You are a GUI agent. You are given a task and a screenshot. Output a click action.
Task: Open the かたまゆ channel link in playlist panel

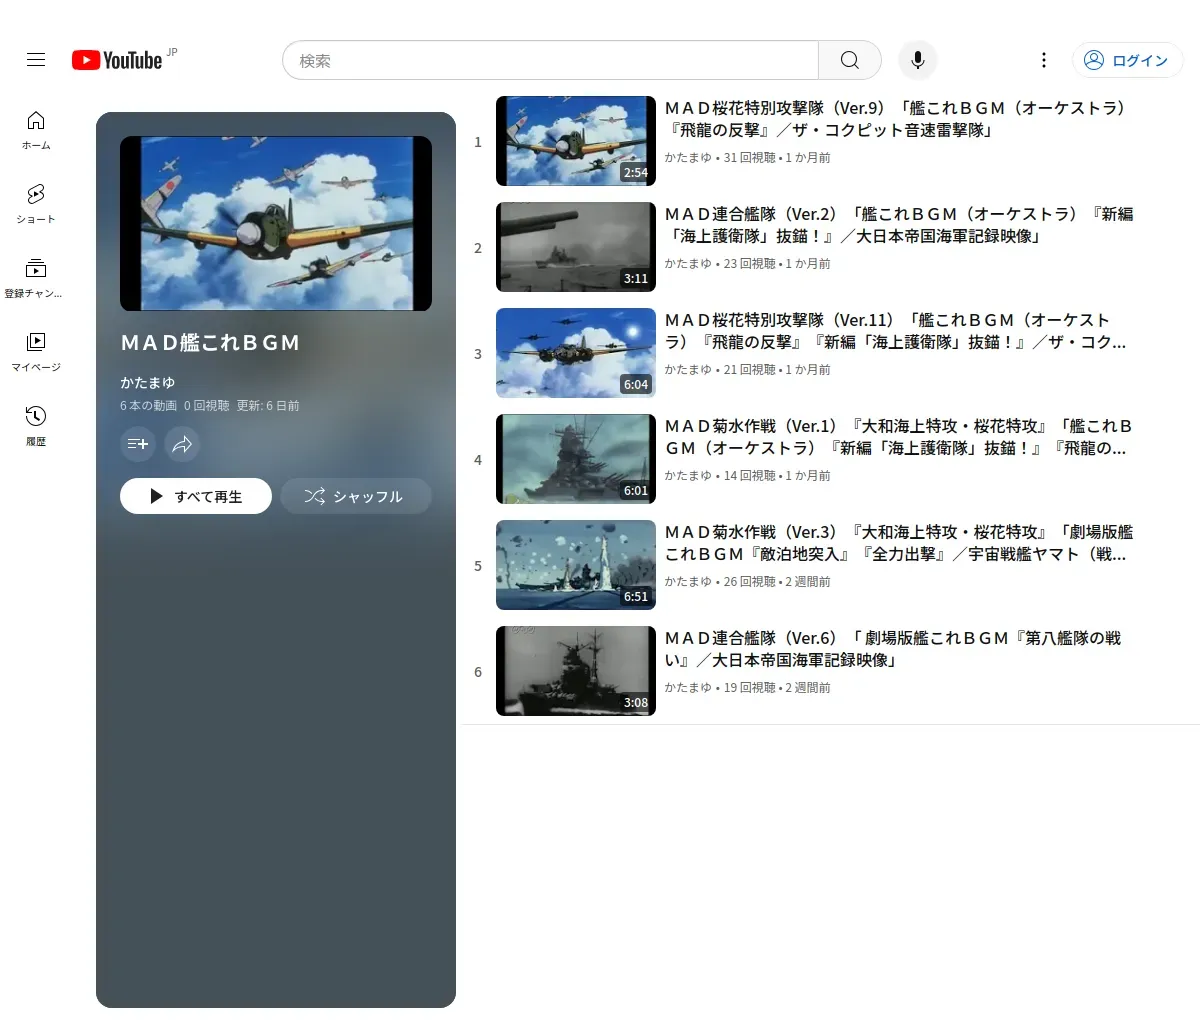click(148, 382)
